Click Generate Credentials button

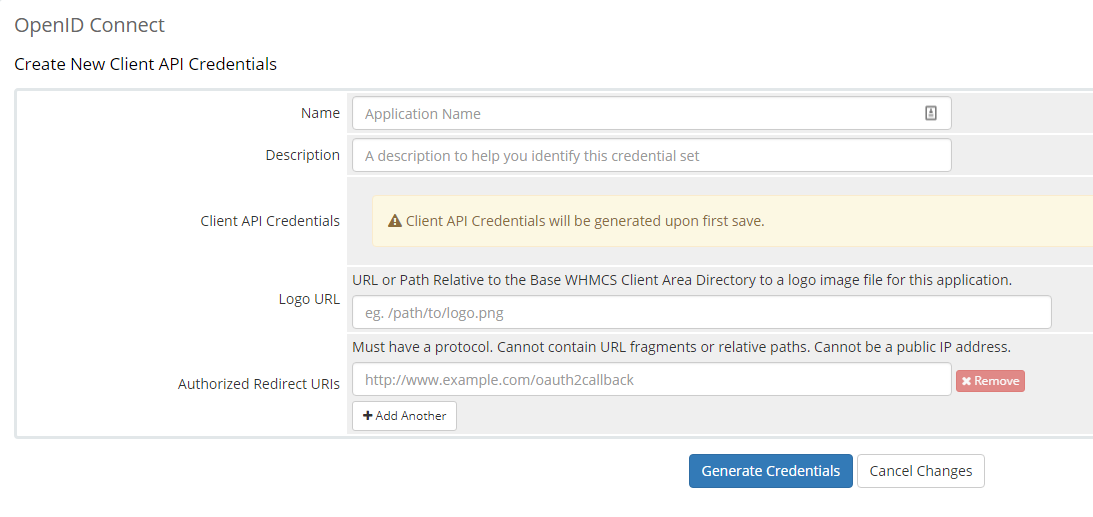pos(770,471)
